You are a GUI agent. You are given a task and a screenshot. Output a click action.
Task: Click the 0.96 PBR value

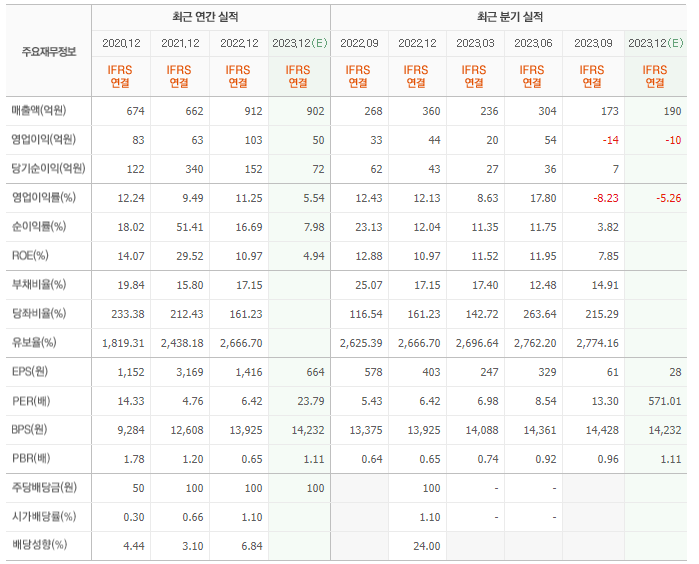click(609, 459)
